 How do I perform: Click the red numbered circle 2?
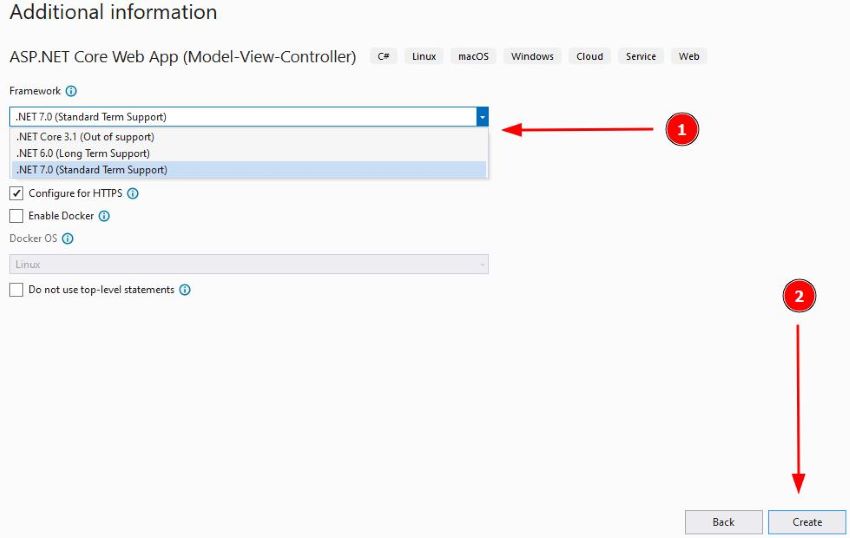(x=799, y=296)
